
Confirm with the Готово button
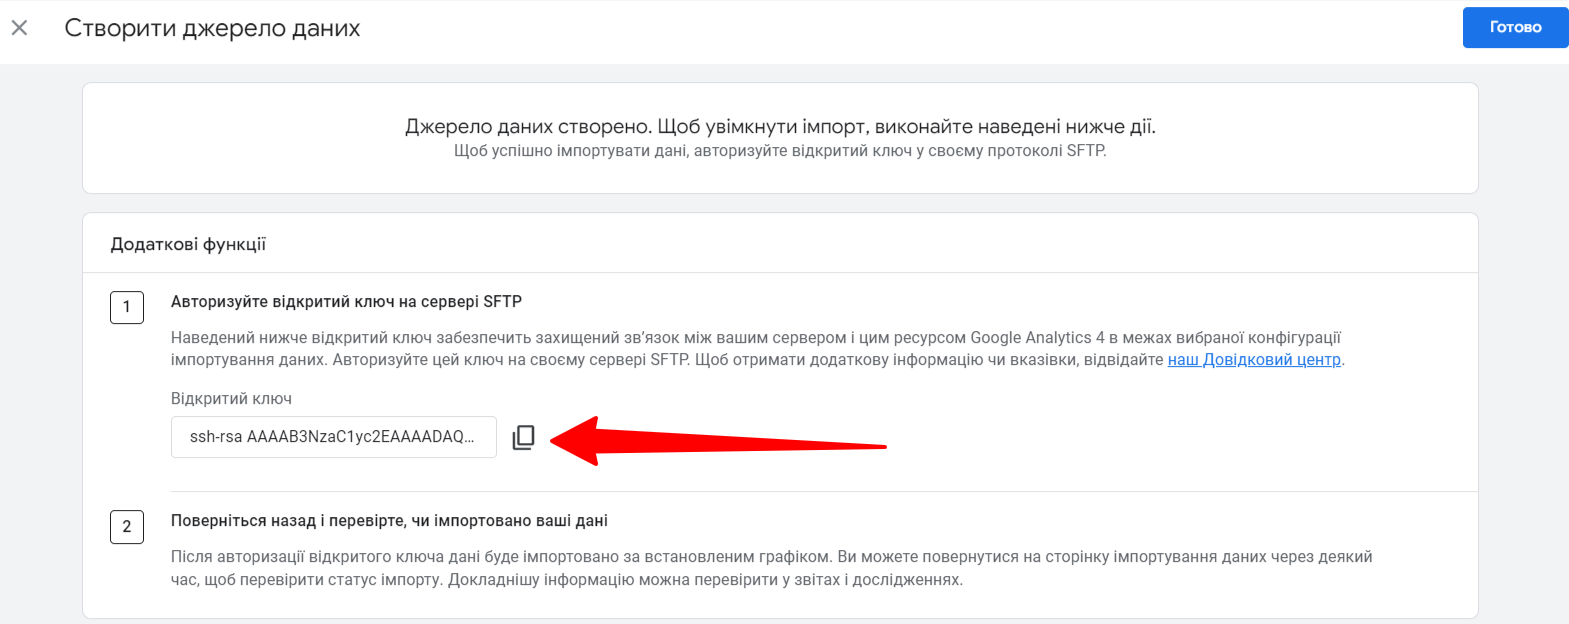[1515, 27]
